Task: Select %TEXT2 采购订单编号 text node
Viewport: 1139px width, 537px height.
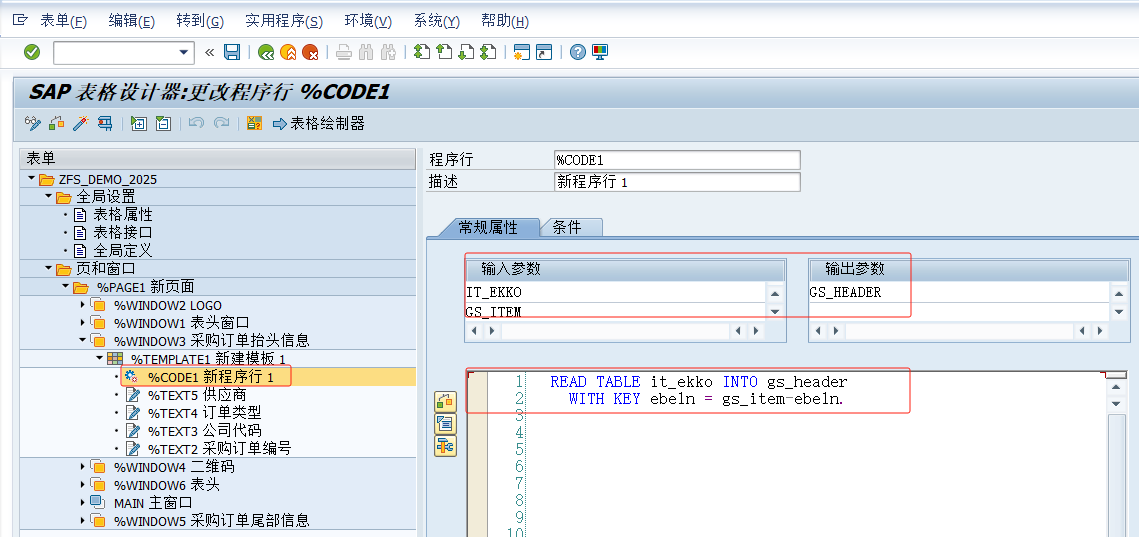Action: point(221,448)
